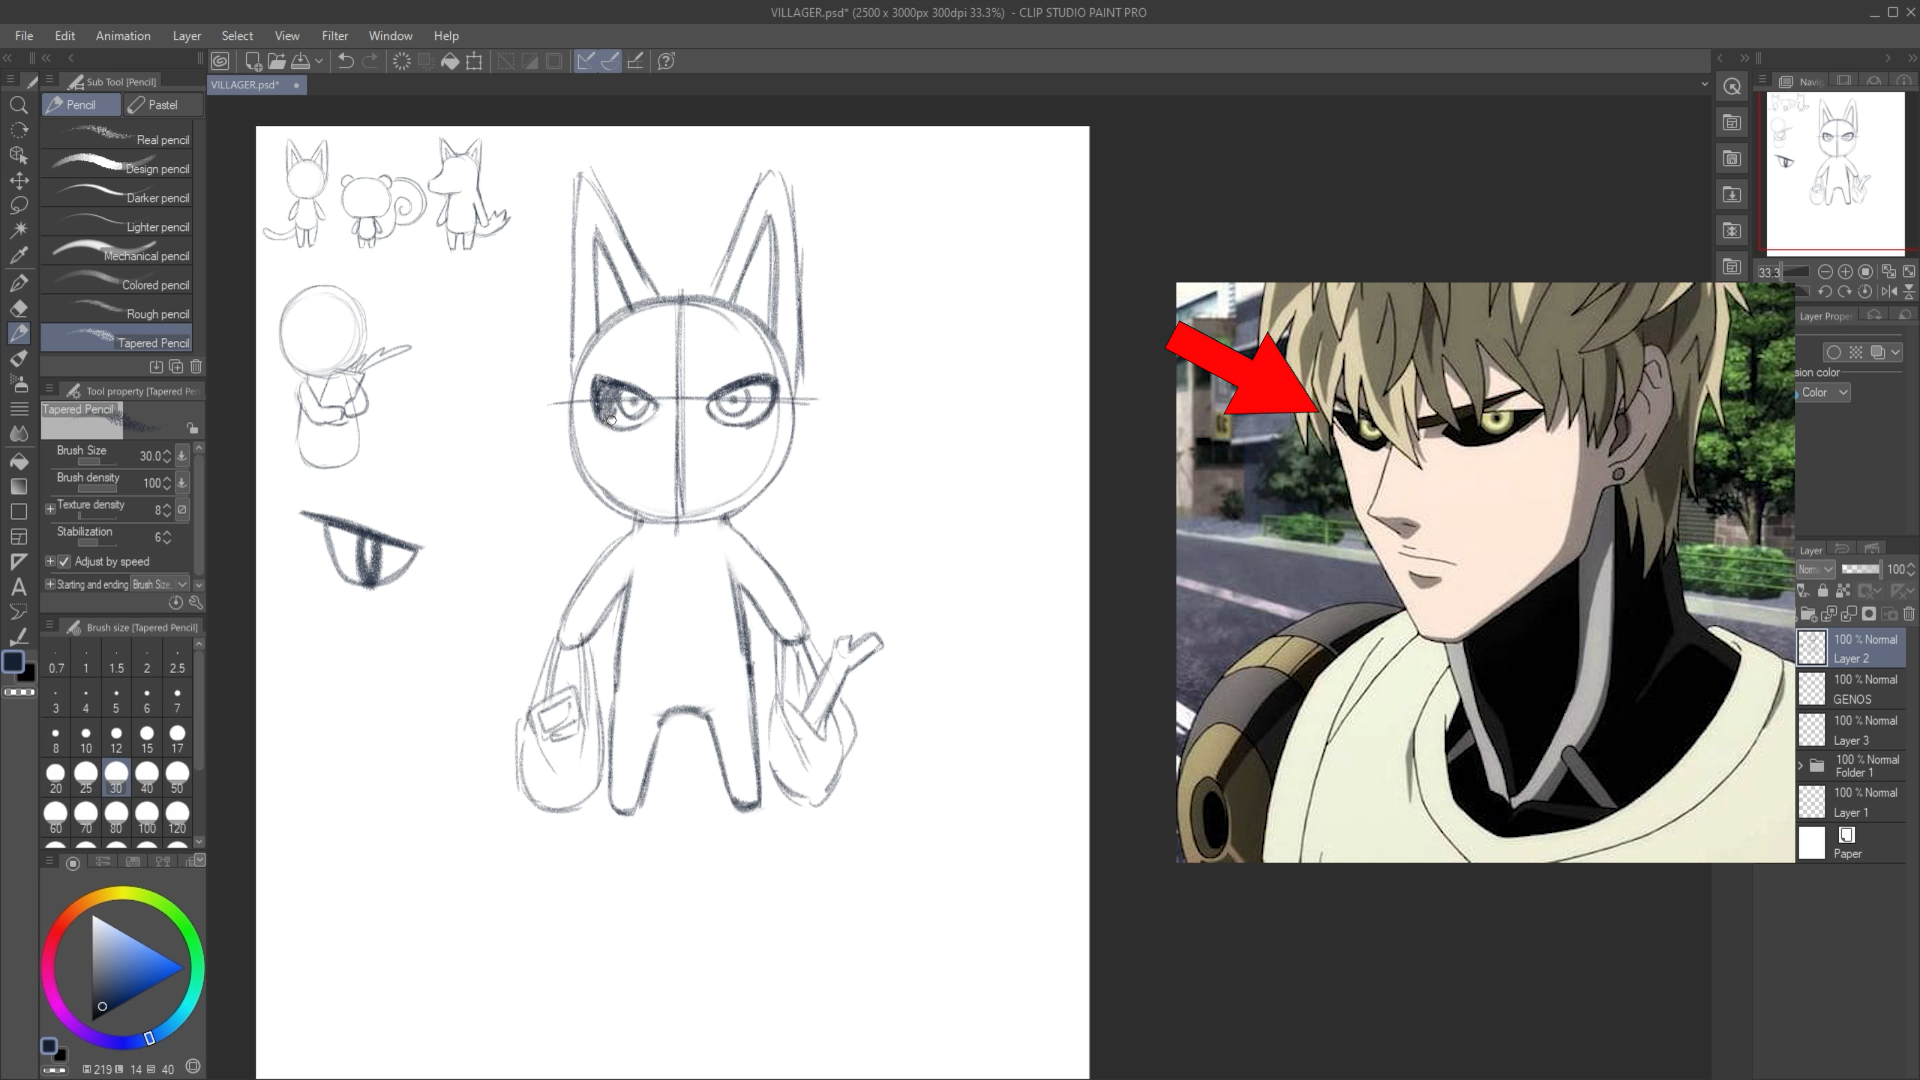Select the Auto select magic wand tool
1920x1080 pixels.
tap(18, 230)
